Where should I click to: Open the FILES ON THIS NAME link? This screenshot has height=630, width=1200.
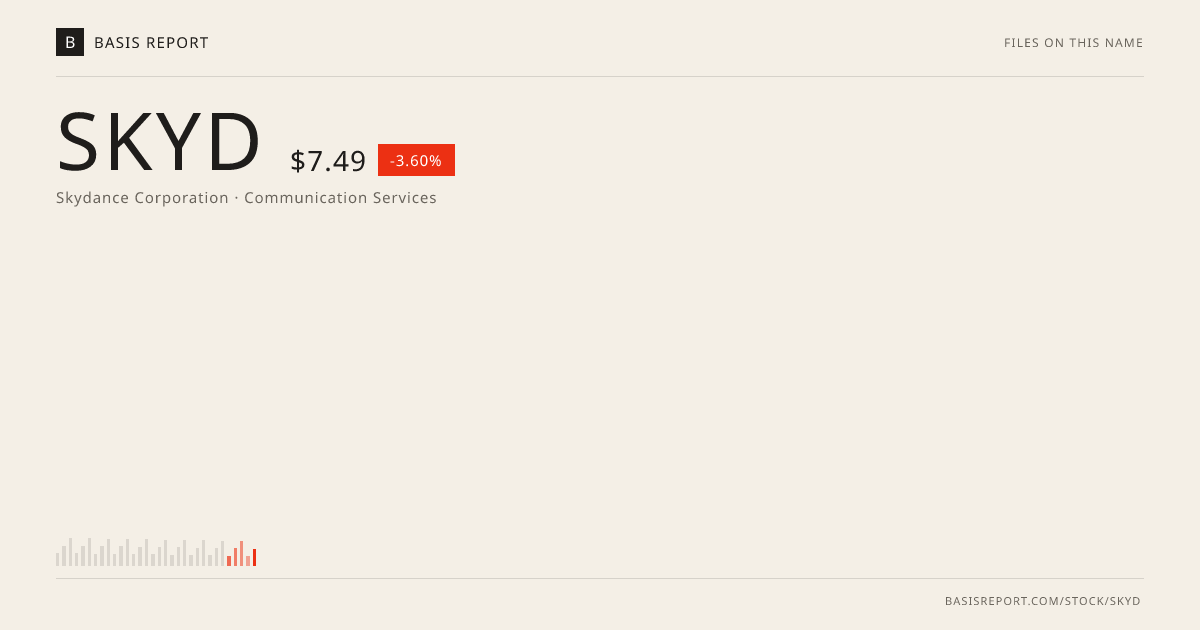pos(1073,43)
